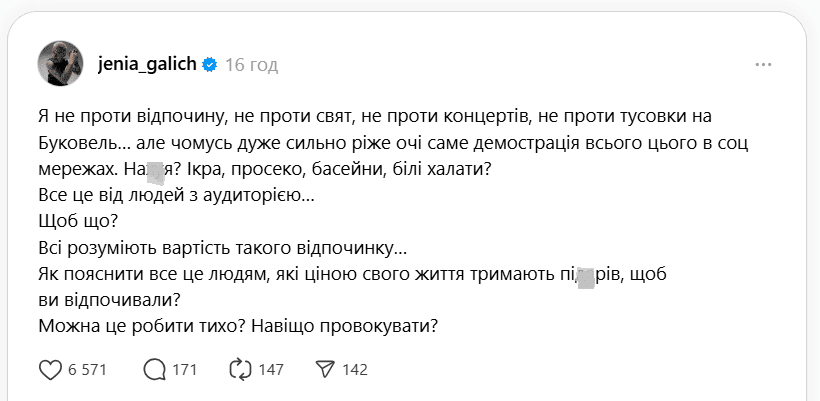Click the 171 comments count
This screenshot has width=820, height=401.
(x=185, y=370)
